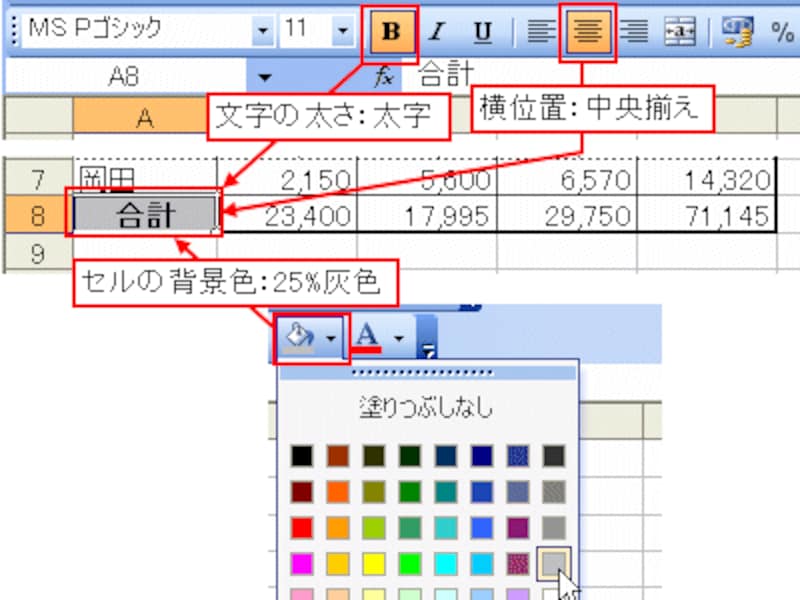The image size is (800, 600).
Task: Choose 塗りつぶしなし (no fill) option
Action: [x=427, y=407]
